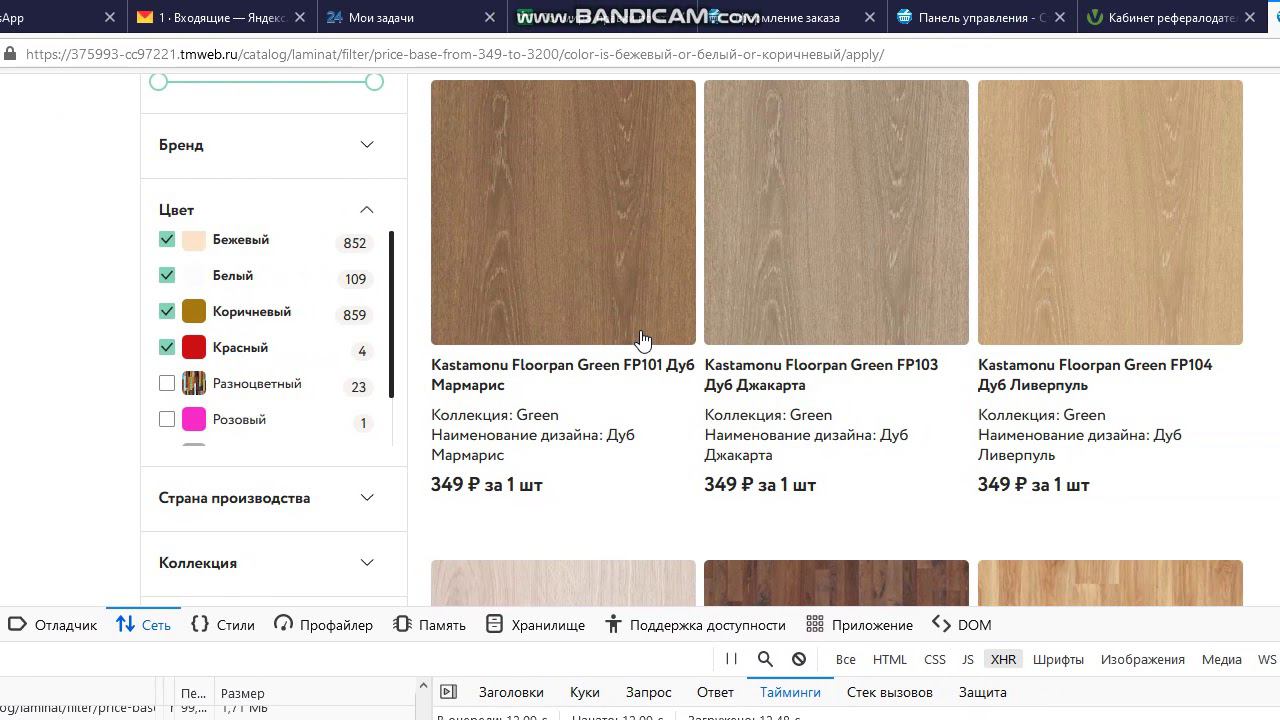The height and width of the screenshot is (720, 1280).
Task: Select the Сеть devtools panel
Action: [143, 625]
